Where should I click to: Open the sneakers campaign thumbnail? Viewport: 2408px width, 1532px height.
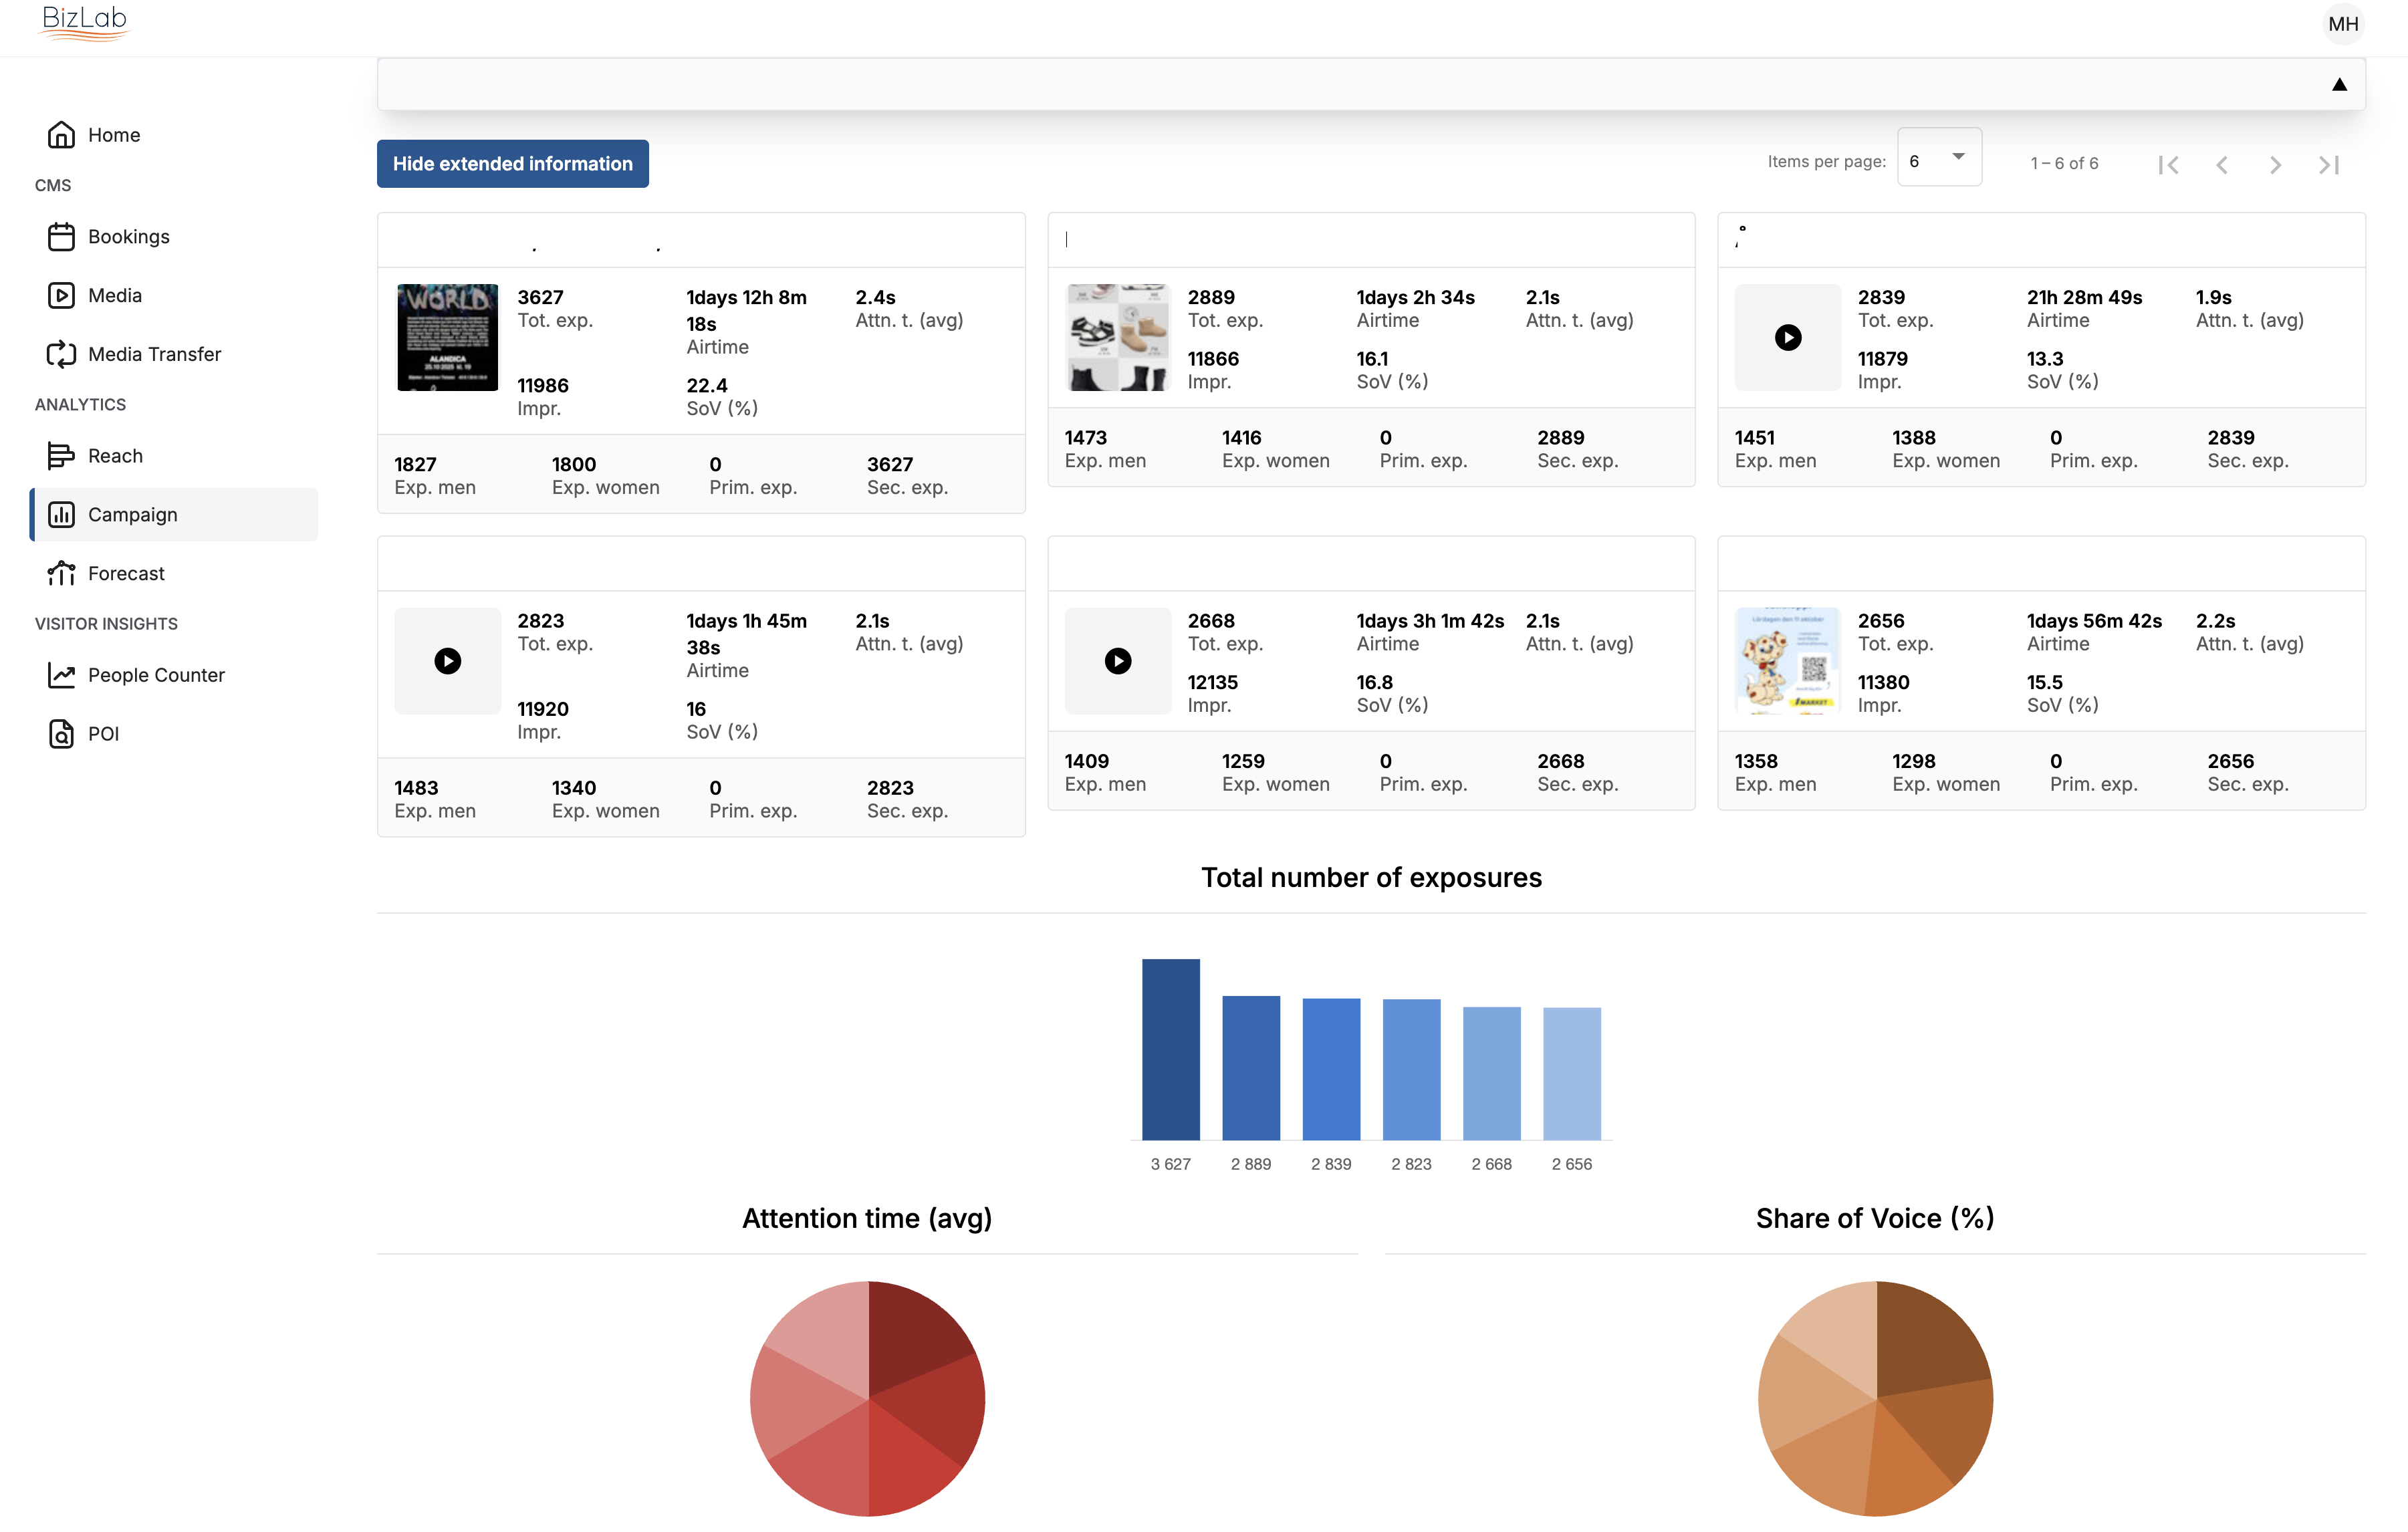tap(1117, 338)
